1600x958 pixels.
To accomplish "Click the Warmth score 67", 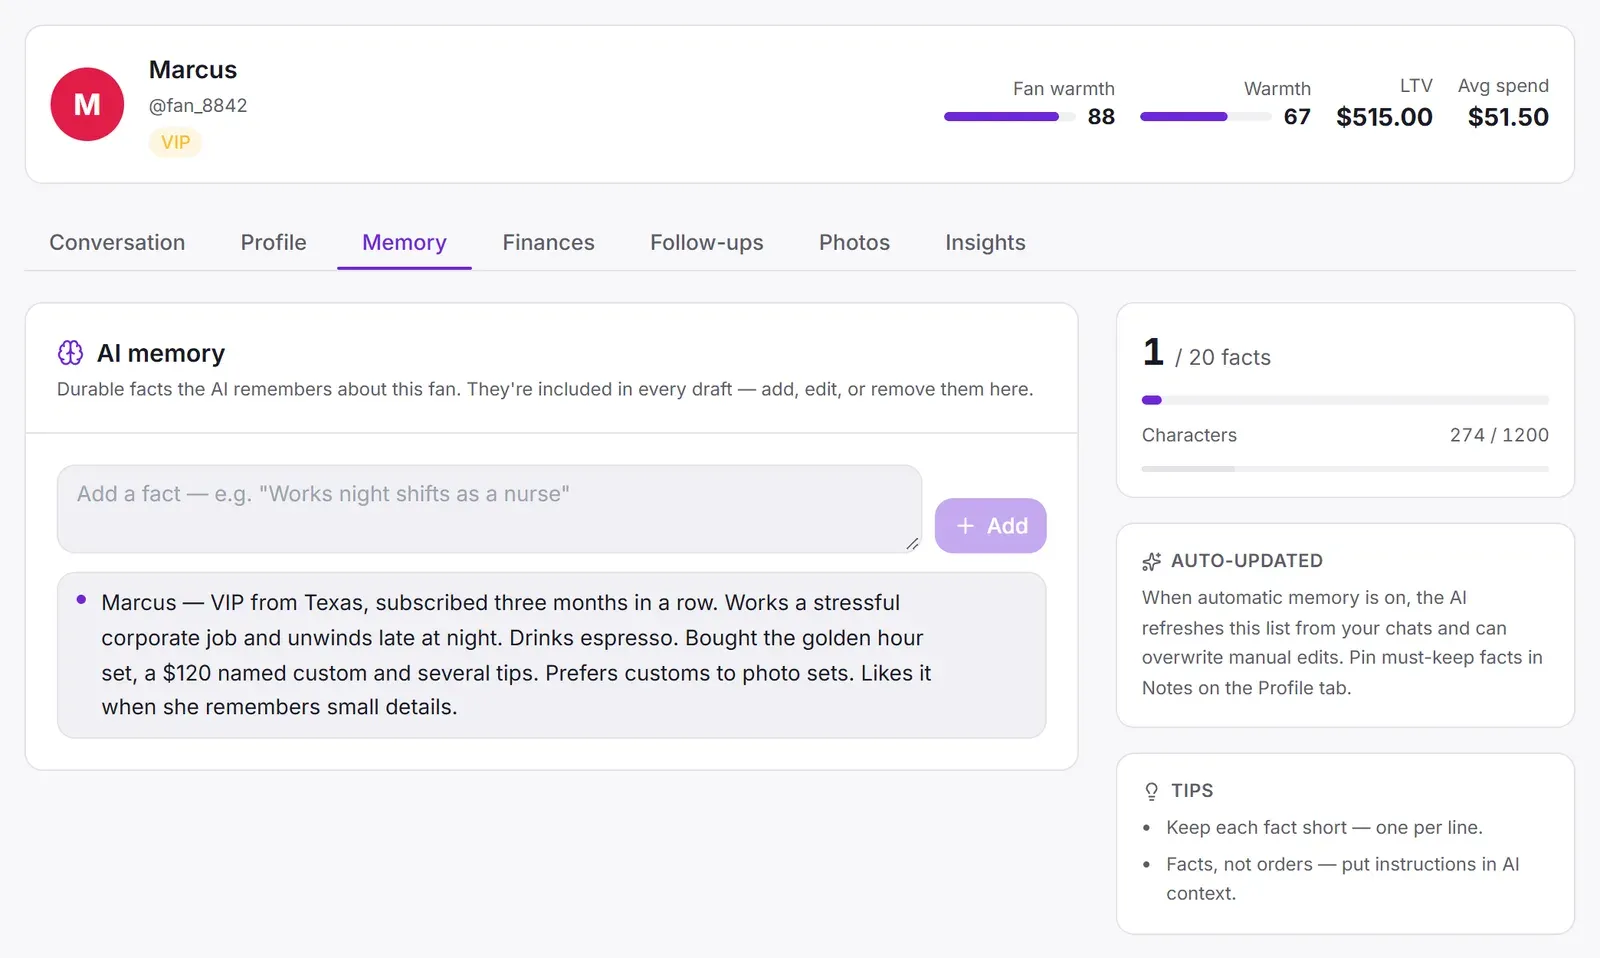I will point(1297,117).
